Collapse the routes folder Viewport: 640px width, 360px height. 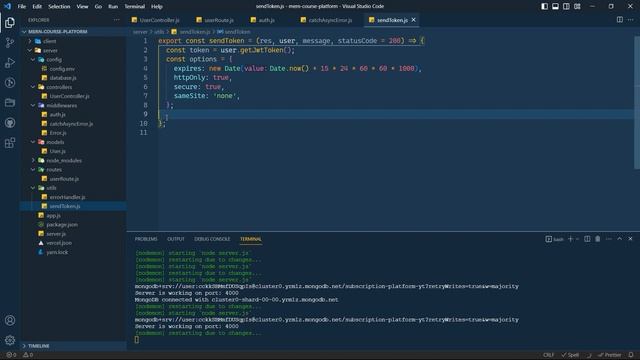click(x=73, y=169)
